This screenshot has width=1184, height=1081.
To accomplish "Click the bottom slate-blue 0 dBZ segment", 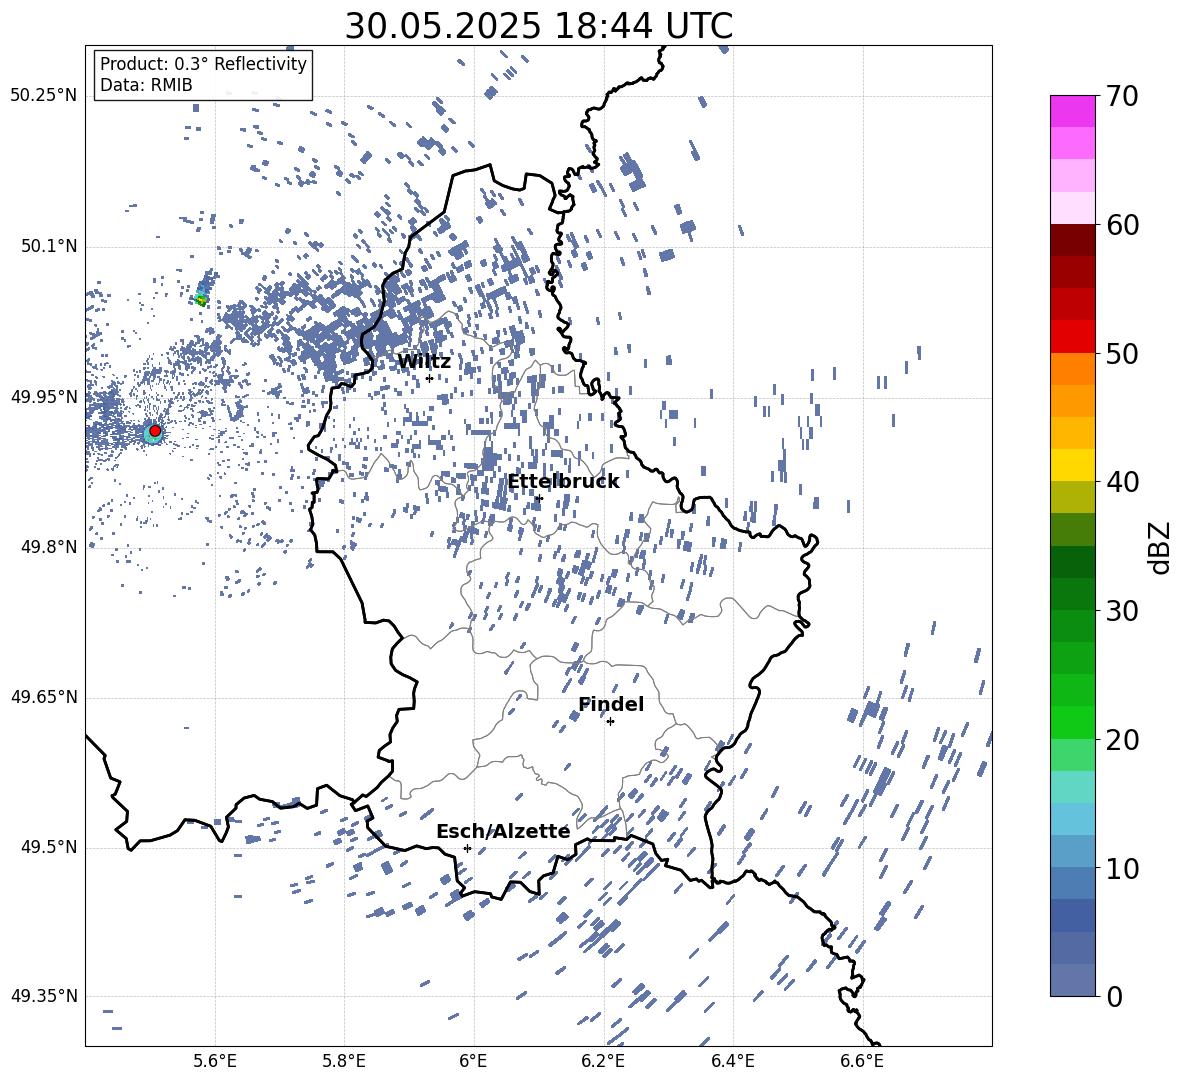I will (1073, 980).
